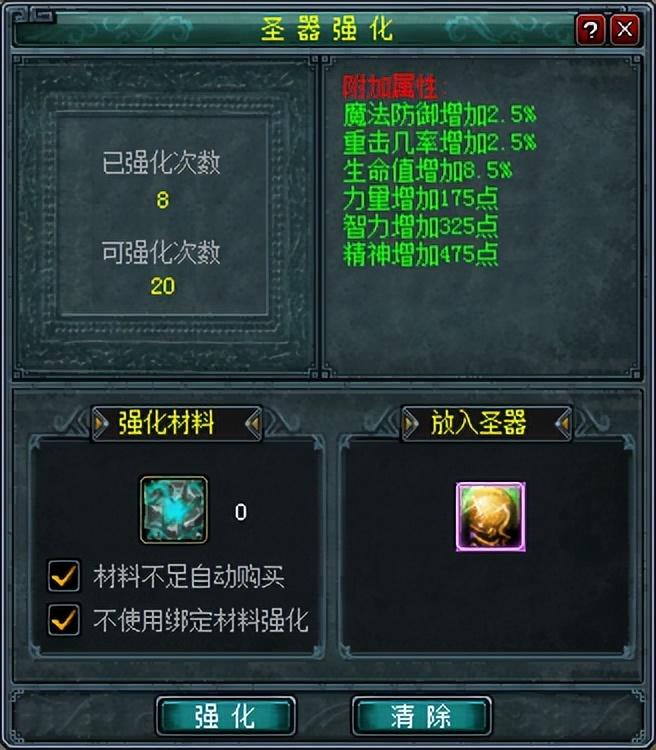Viewport: 656px width, 750px height.
Task: Click right arrow of 强化材料 header
Action: pos(254,423)
